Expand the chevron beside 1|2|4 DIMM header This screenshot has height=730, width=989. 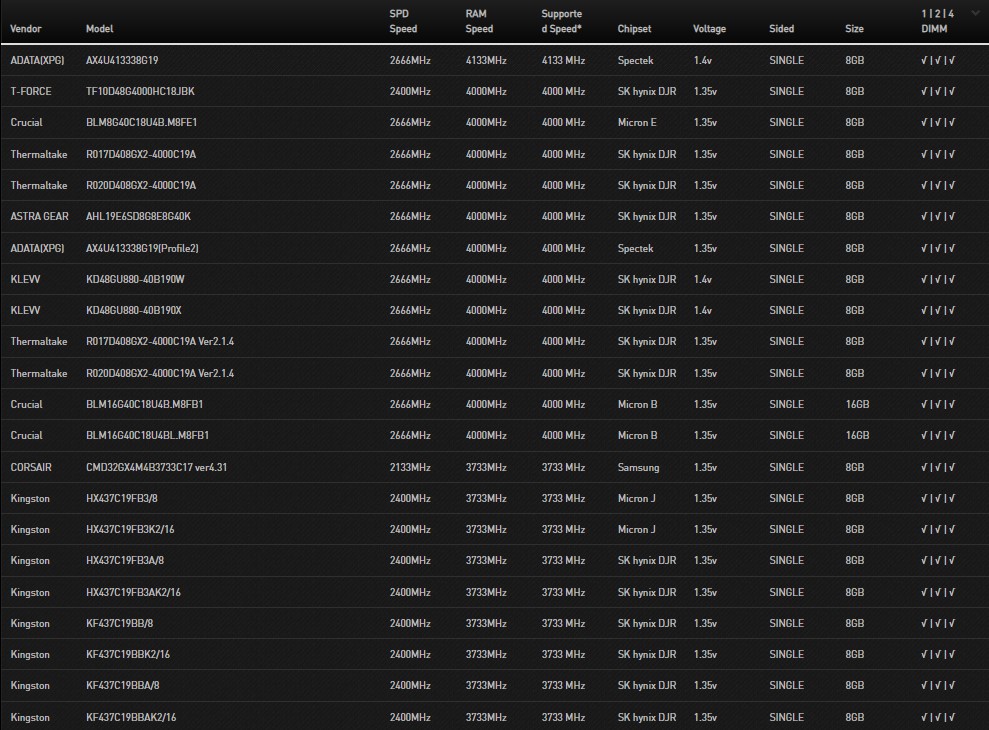click(x=978, y=14)
